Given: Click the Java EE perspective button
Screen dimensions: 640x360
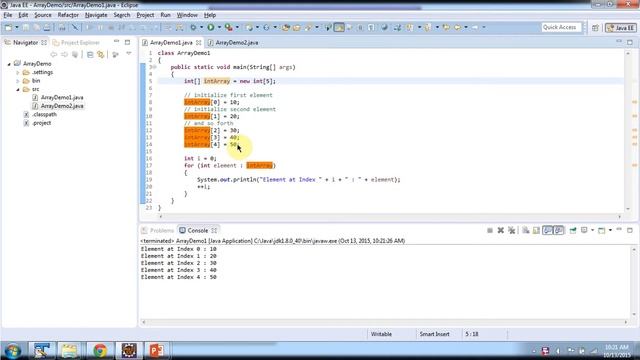Looking at the screenshot, I should (x=621, y=28).
